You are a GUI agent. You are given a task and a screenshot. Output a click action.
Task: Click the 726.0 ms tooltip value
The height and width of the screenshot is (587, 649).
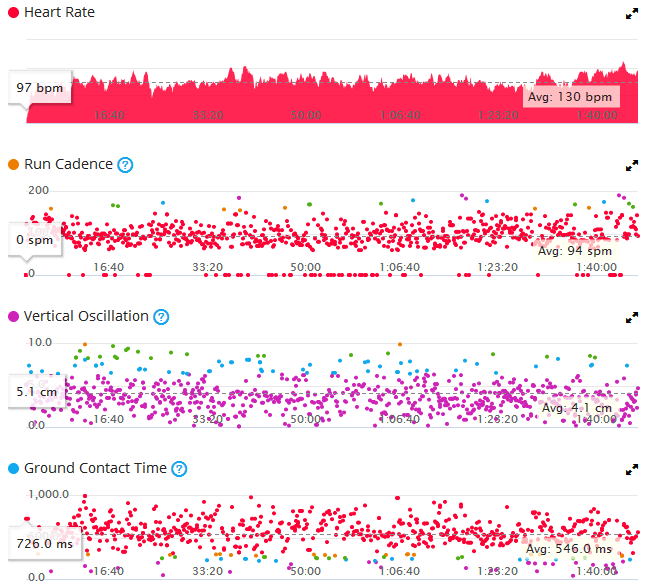[x=44, y=544]
